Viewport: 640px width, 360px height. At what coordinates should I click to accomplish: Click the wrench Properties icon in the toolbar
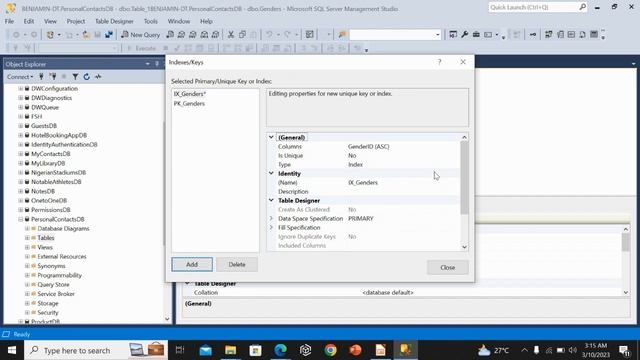464,35
